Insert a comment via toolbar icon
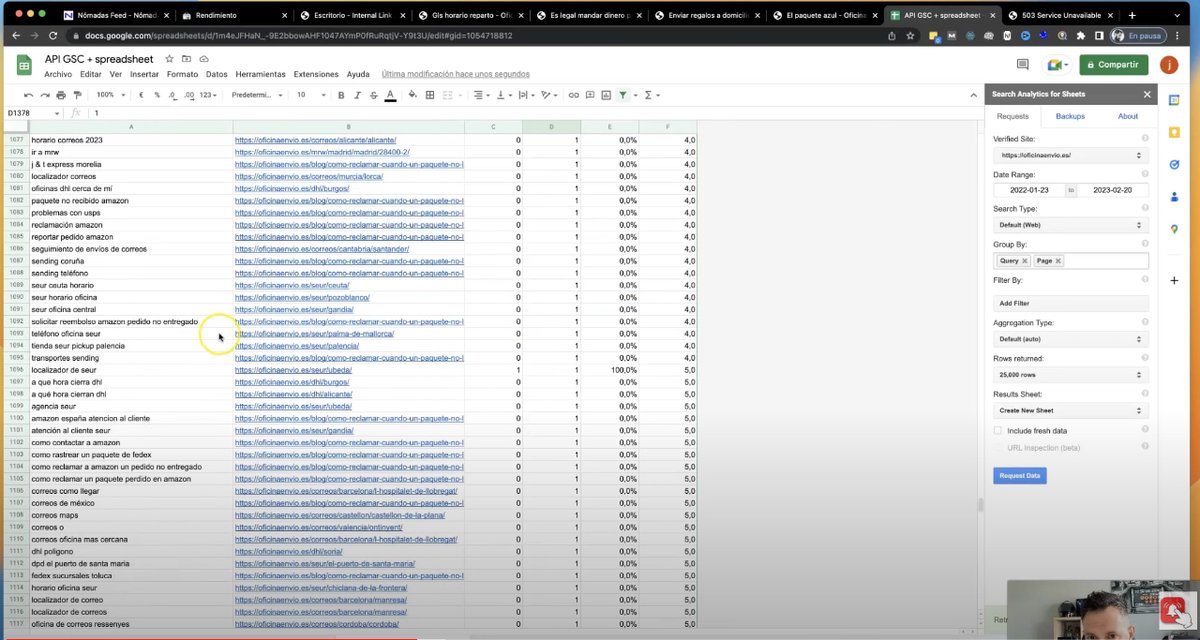This screenshot has width=1200, height=640. click(x=589, y=95)
